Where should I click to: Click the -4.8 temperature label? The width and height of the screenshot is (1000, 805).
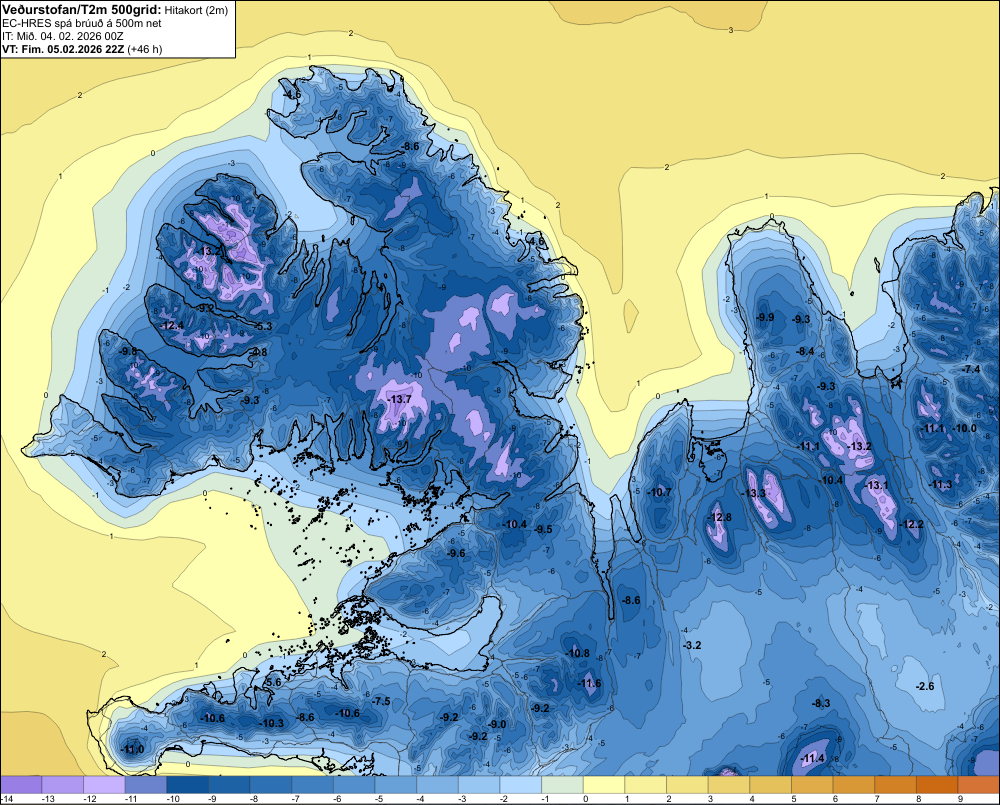click(259, 352)
